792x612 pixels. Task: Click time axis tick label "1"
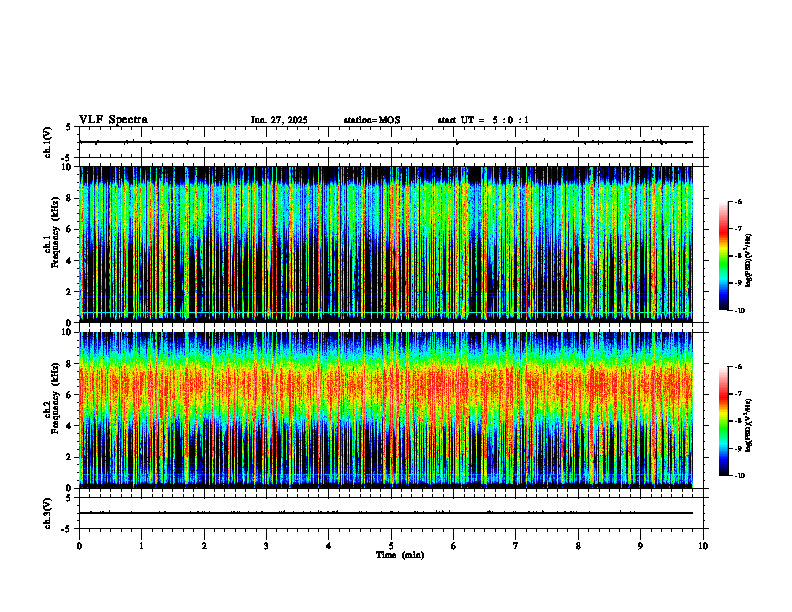(x=141, y=546)
